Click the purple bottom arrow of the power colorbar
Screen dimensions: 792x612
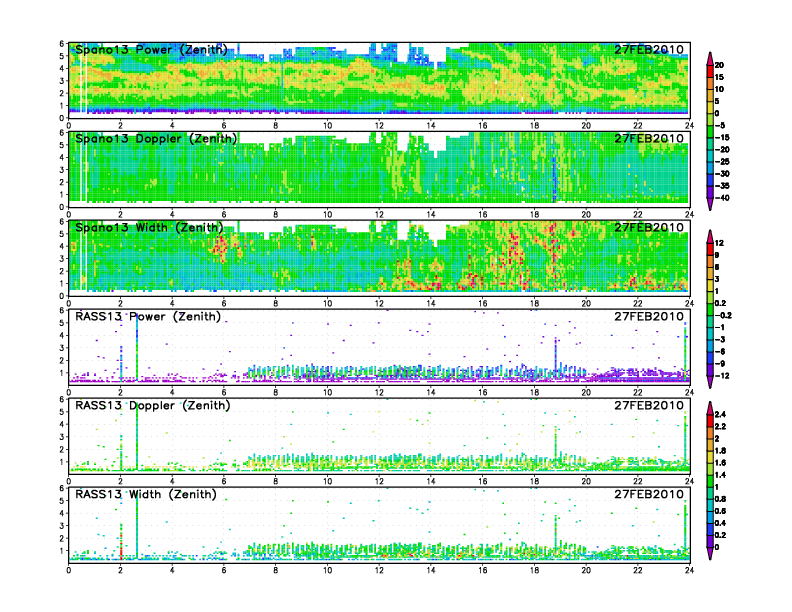tap(709, 204)
